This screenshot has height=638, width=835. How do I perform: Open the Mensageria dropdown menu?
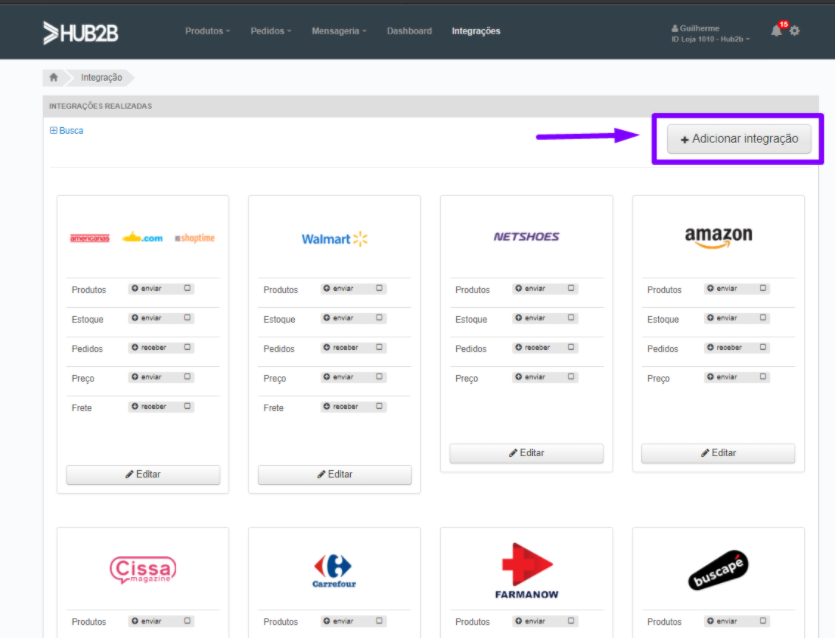[339, 31]
